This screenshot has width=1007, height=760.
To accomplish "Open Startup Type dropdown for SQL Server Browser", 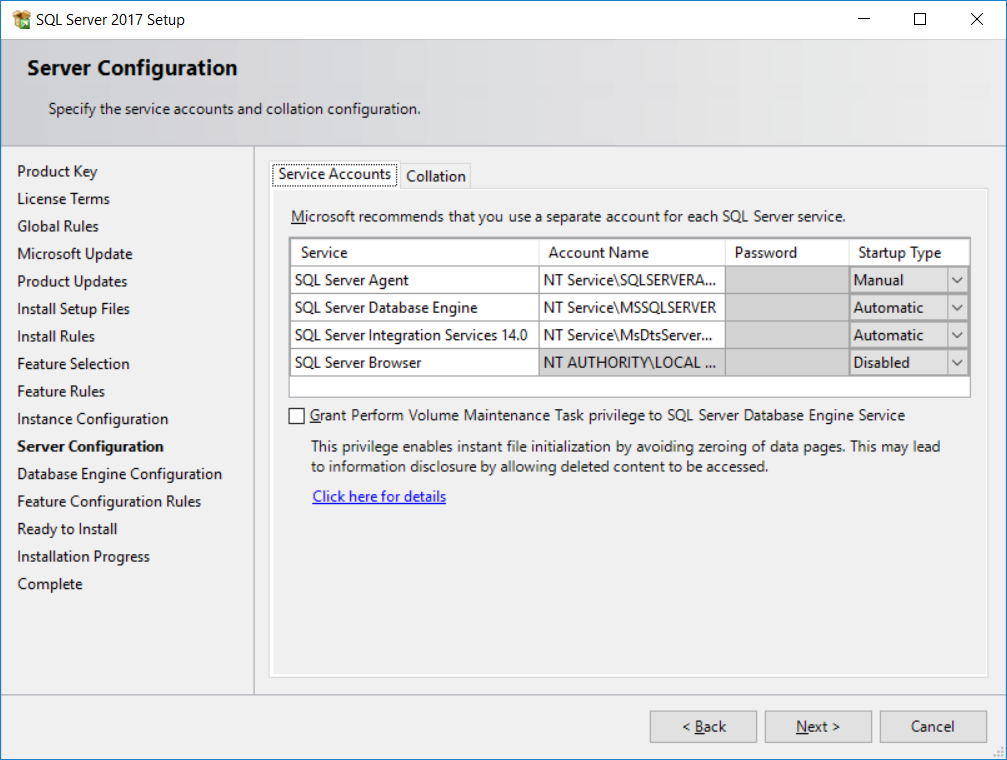I will click(957, 363).
